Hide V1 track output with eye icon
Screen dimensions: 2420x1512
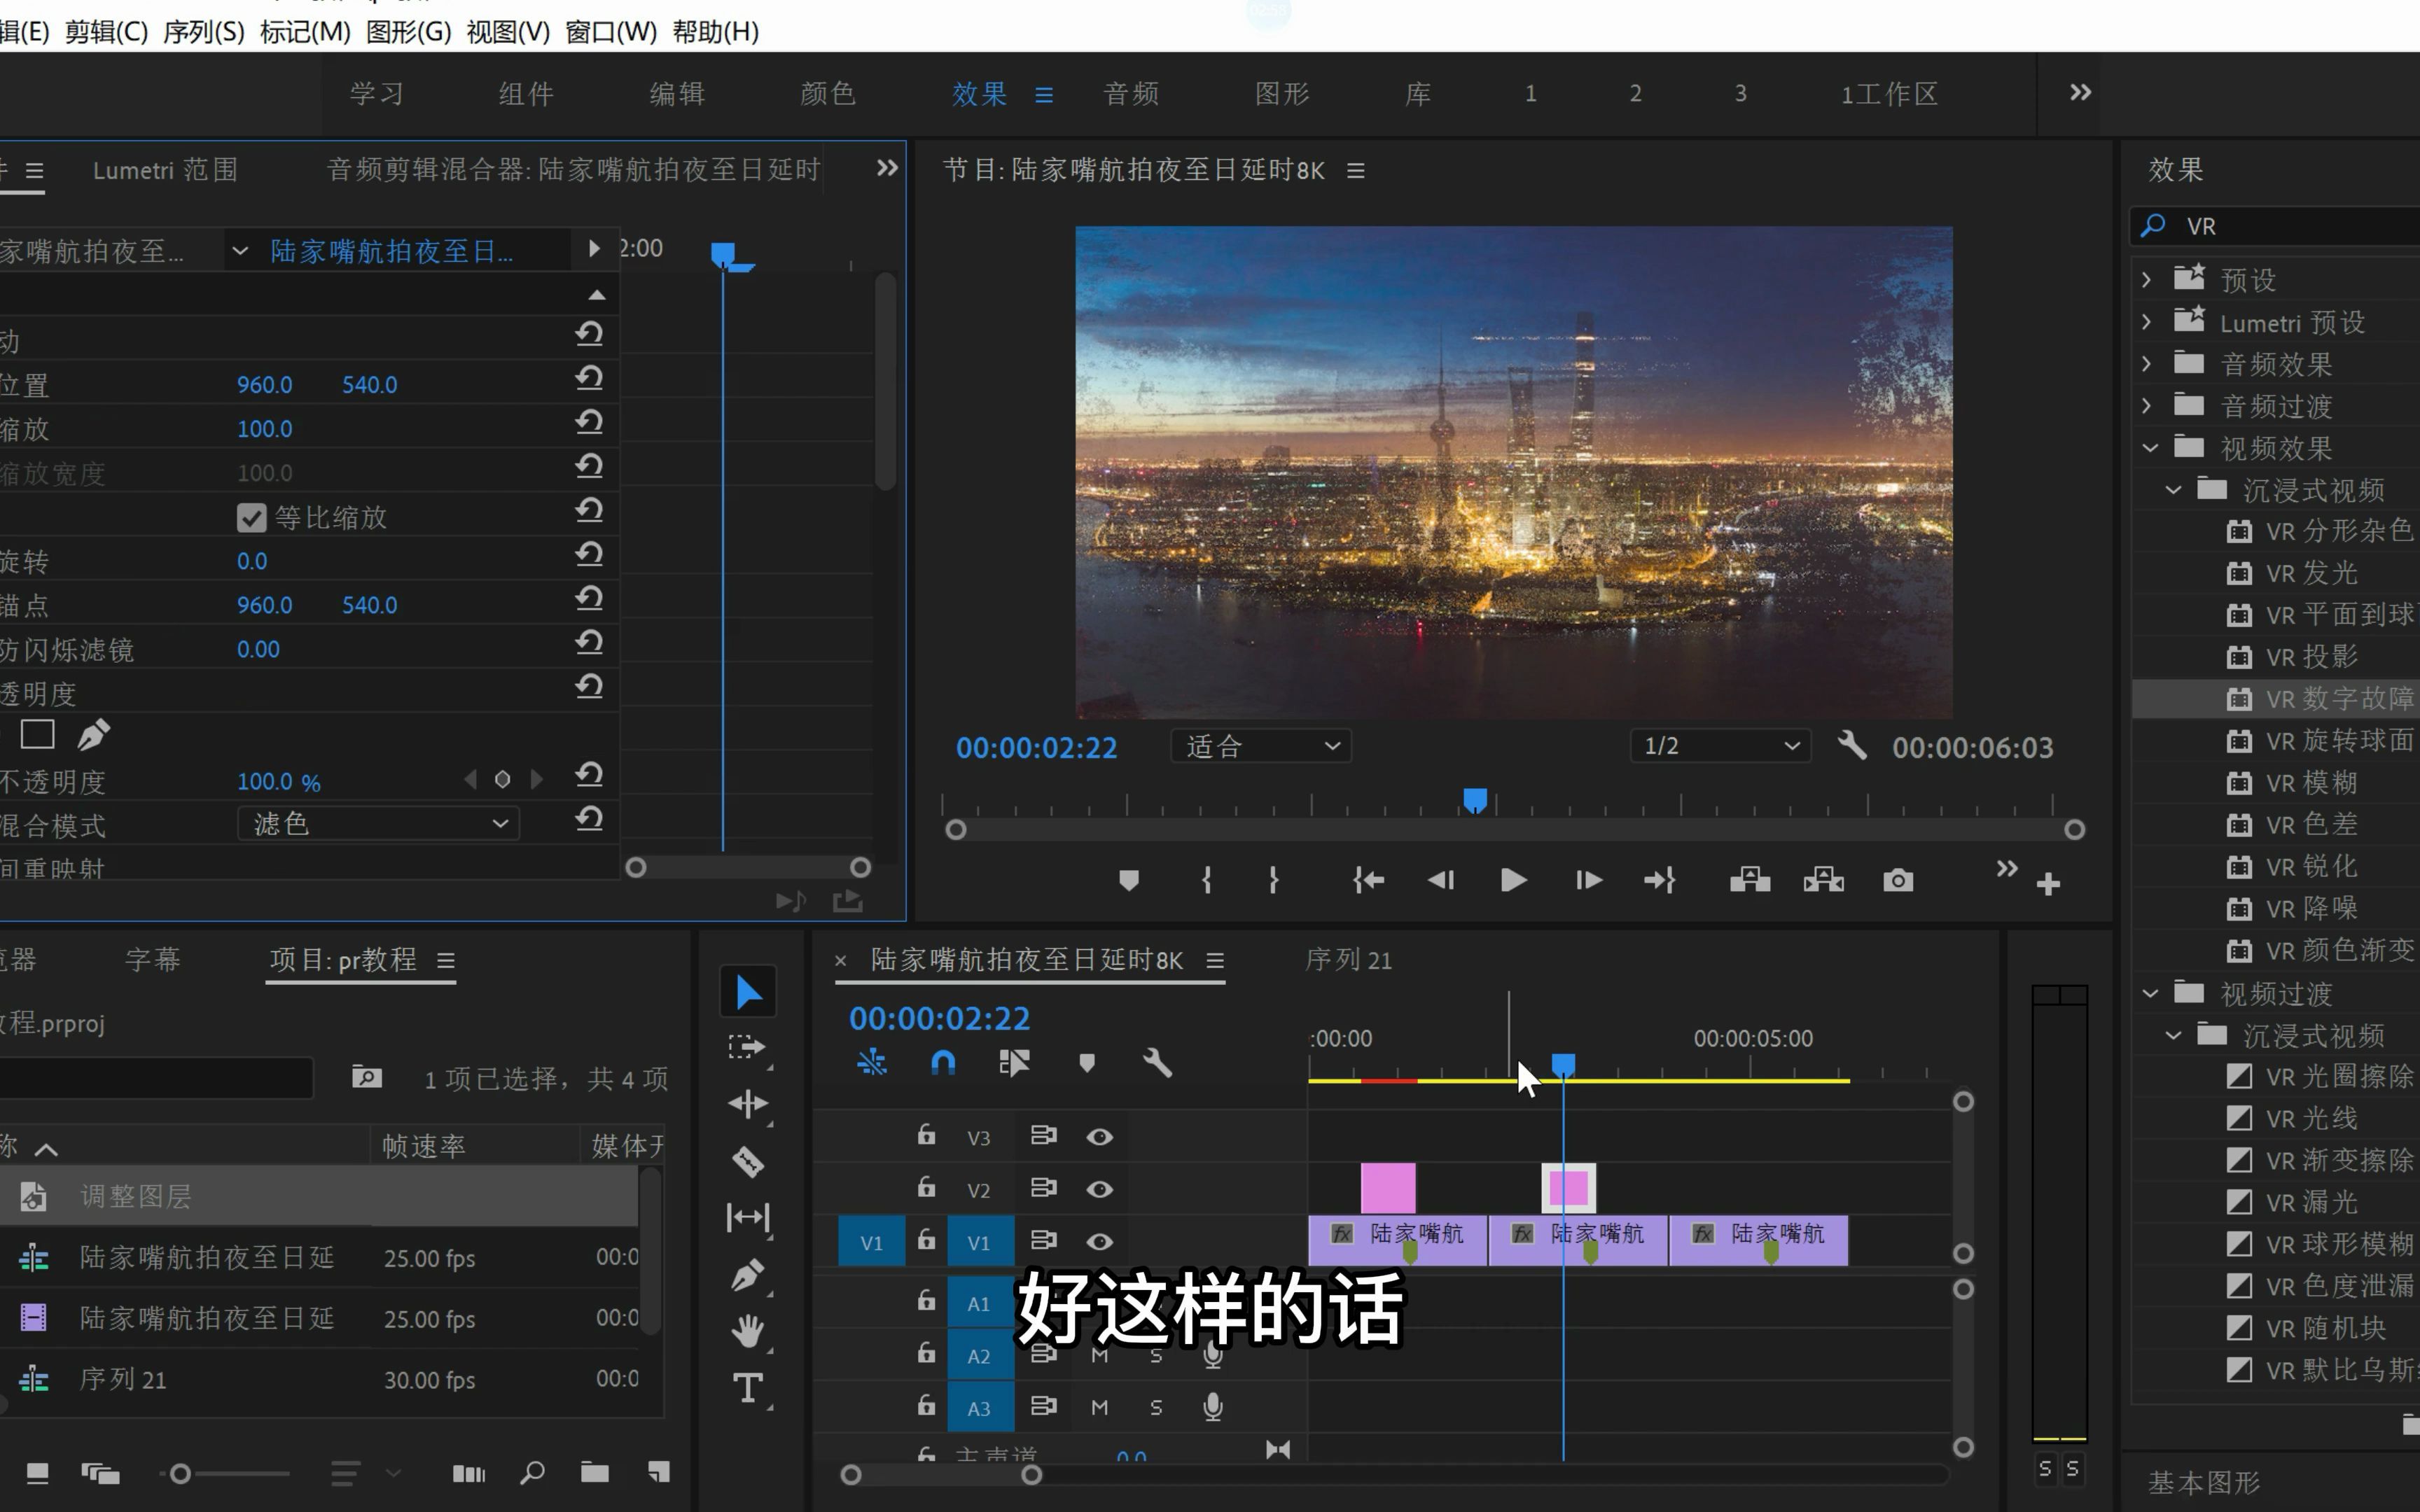click(x=1099, y=1241)
